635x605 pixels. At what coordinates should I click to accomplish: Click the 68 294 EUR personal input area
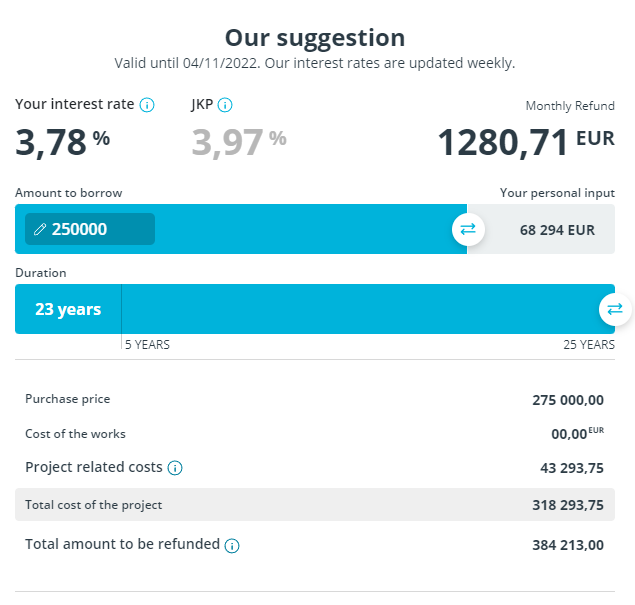coord(541,229)
